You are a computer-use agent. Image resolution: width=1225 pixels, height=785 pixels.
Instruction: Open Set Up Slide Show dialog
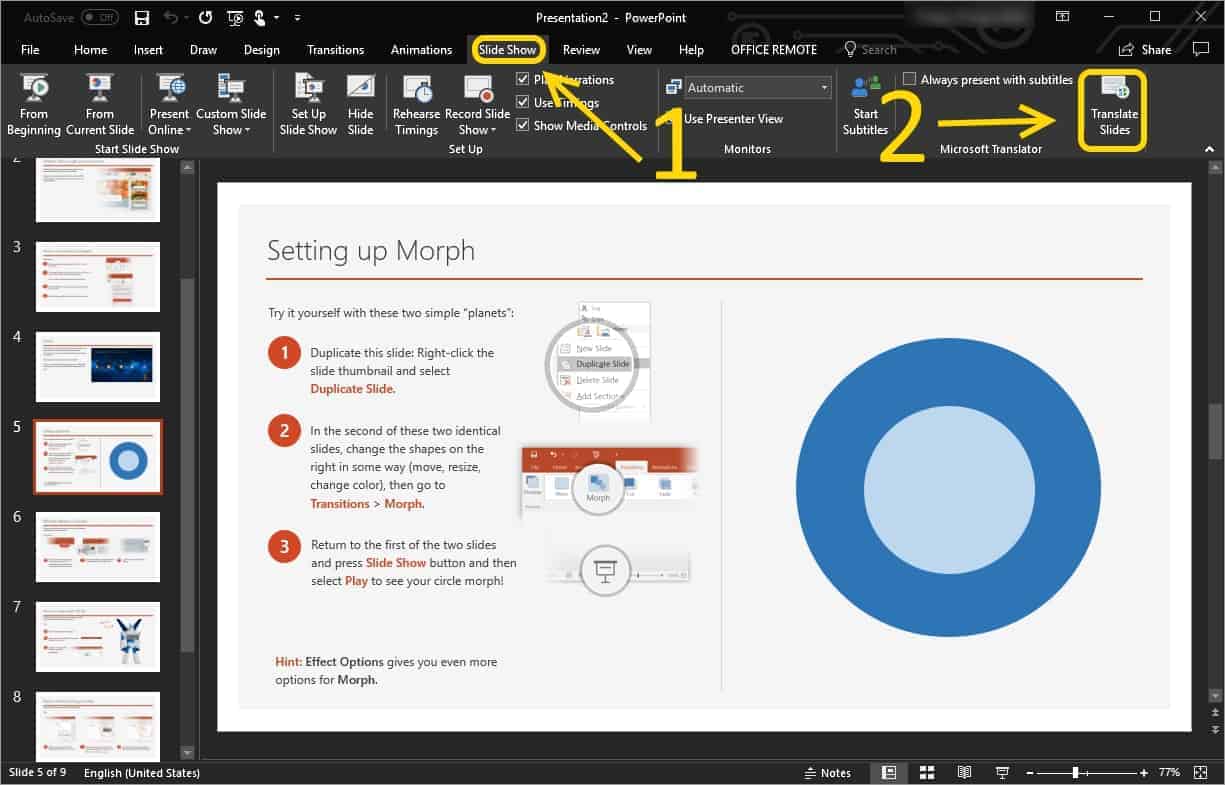pos(308,104)
